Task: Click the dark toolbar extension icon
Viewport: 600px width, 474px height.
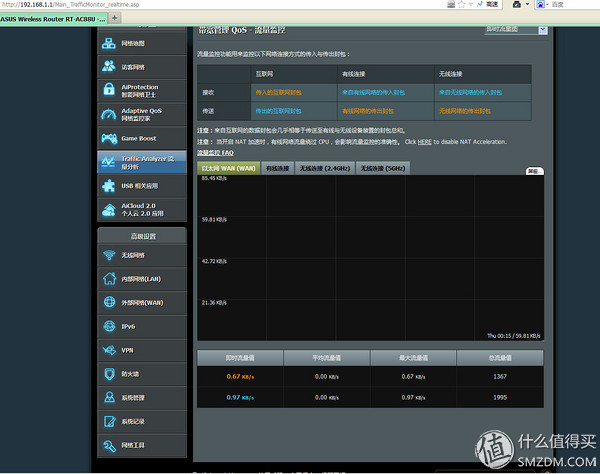Action: [x=517, y=4]
